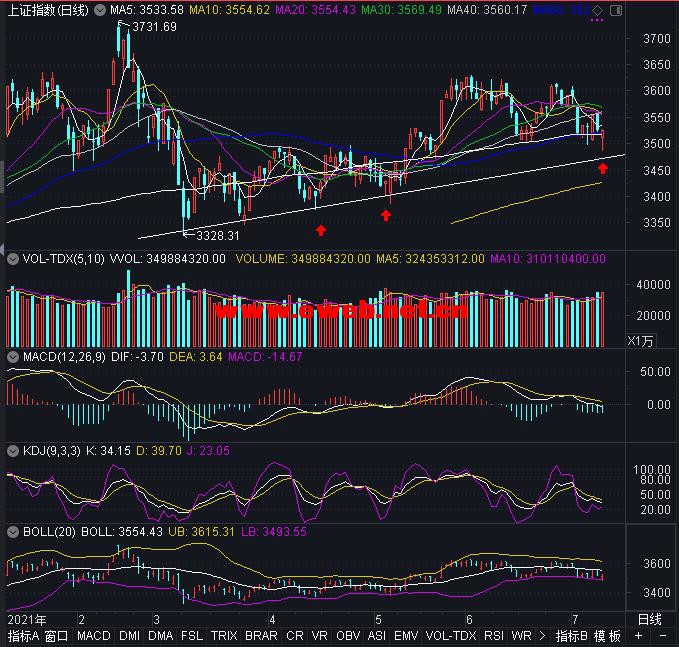Click the 日线 period label at bottom right
679x647 pixels.
coord(649,619)
